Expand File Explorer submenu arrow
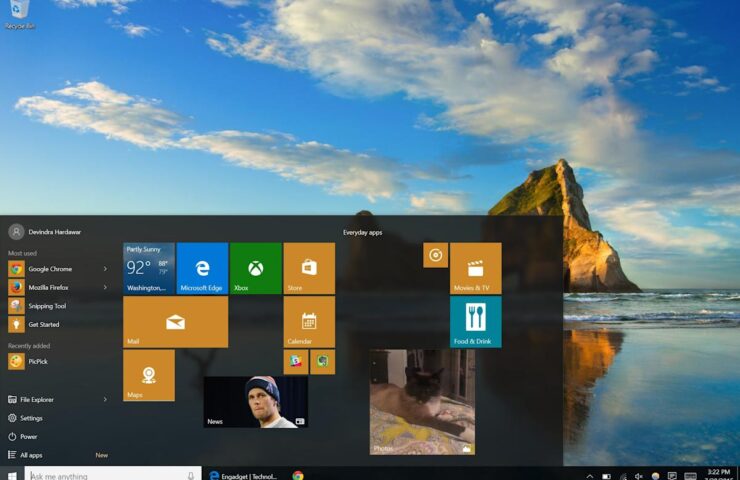Viewport: 740px width, 480px height. click(105, 399)
